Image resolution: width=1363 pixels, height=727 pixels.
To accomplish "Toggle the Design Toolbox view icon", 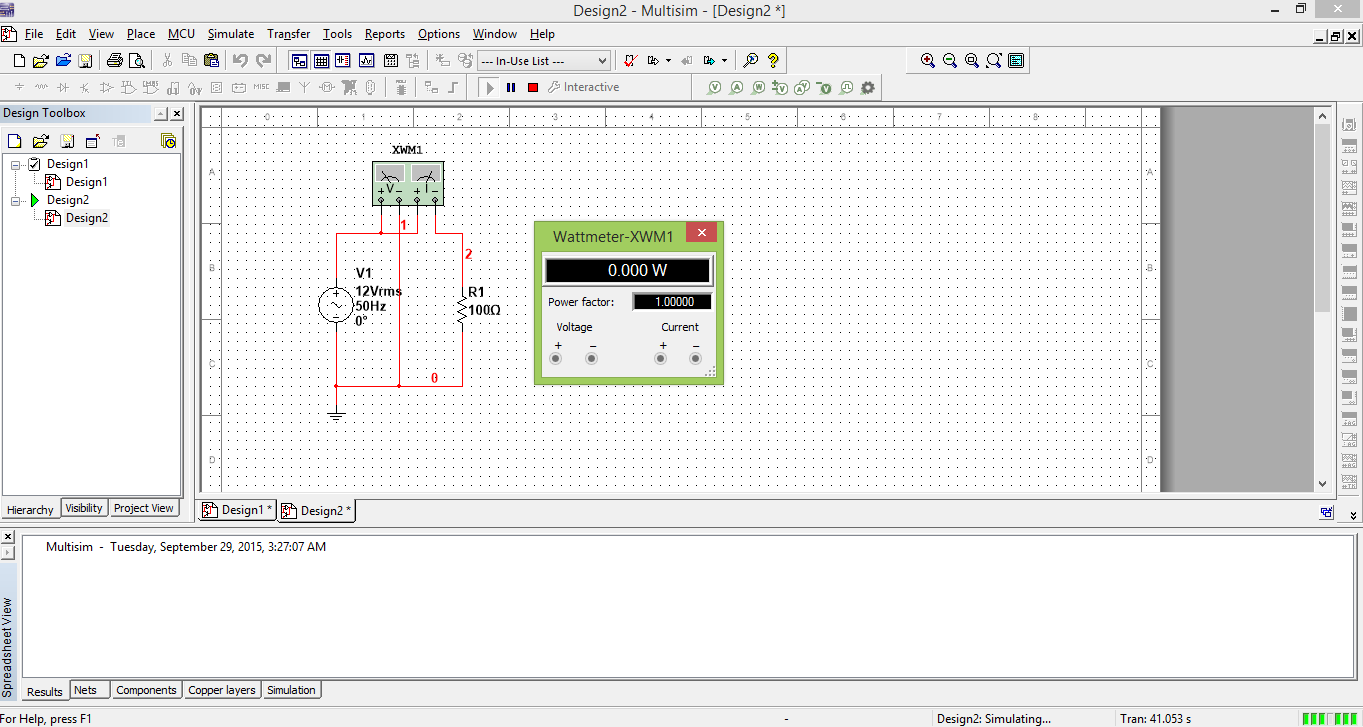I will [x=299, y=61].
